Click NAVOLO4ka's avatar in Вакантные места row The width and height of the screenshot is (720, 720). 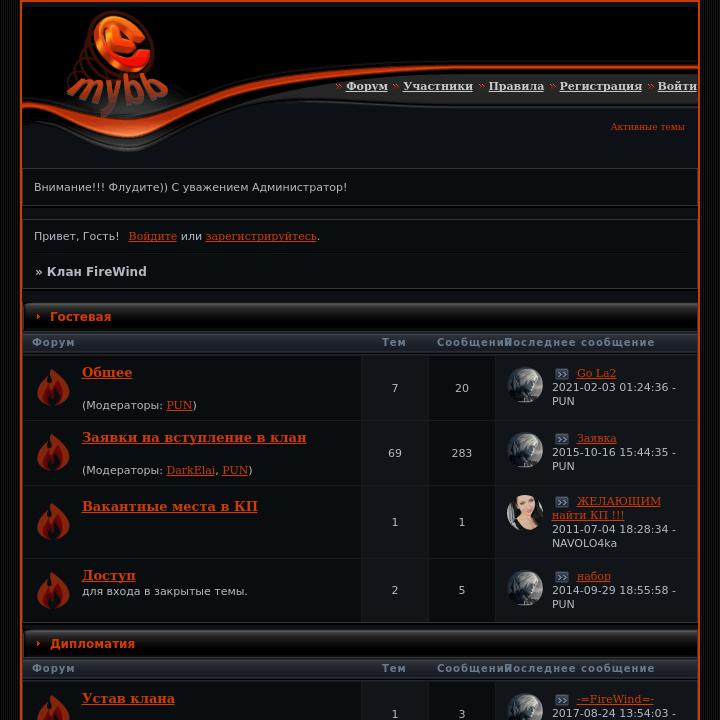[524, 512]
